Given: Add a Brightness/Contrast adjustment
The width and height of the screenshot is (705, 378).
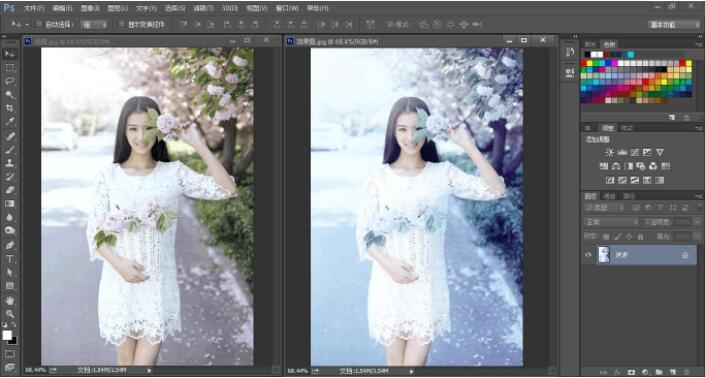Looking at the screenshot, I should (609, 152).
